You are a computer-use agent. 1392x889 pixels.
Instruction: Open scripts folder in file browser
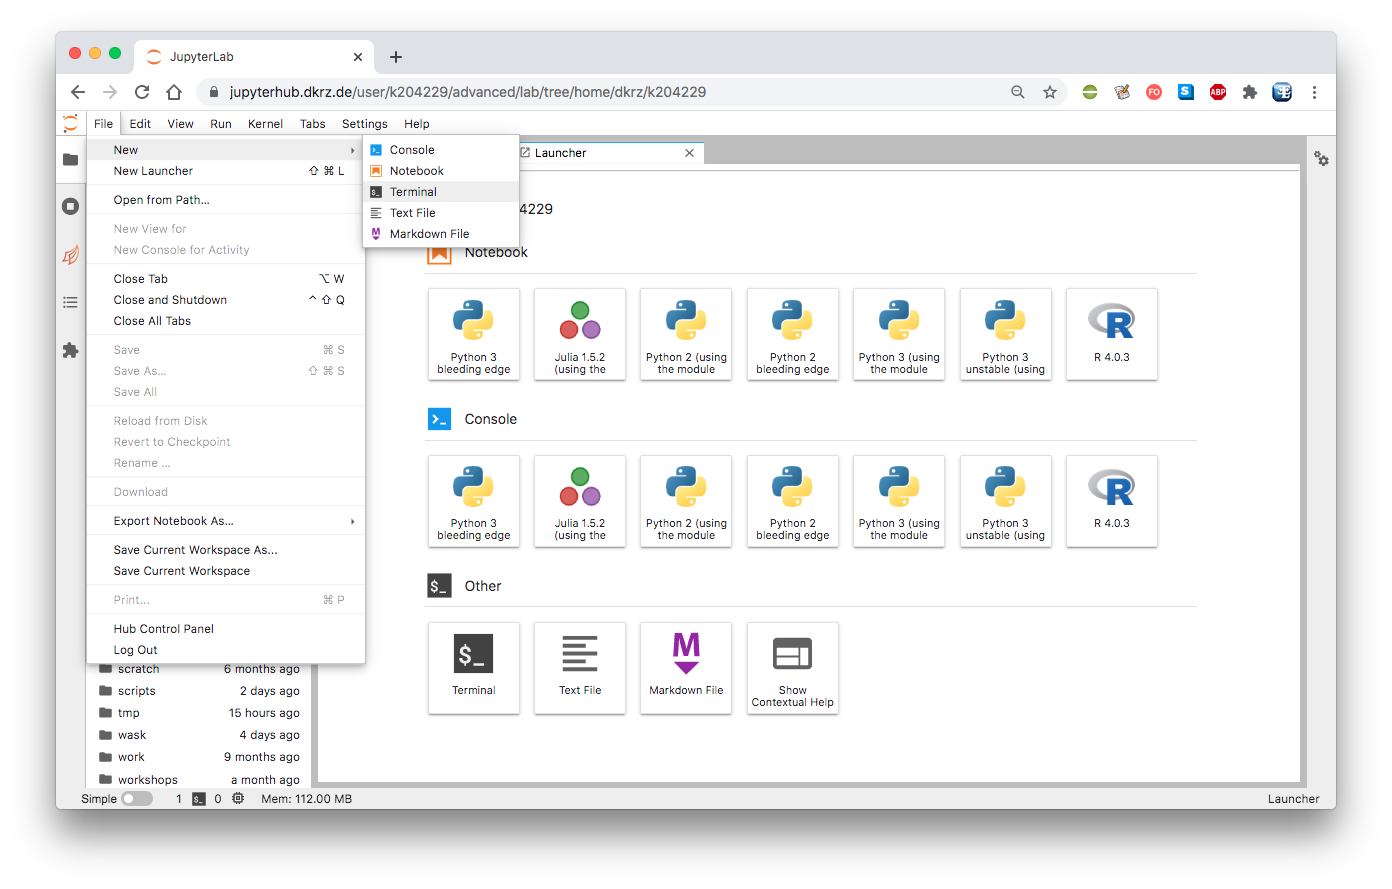198,691
